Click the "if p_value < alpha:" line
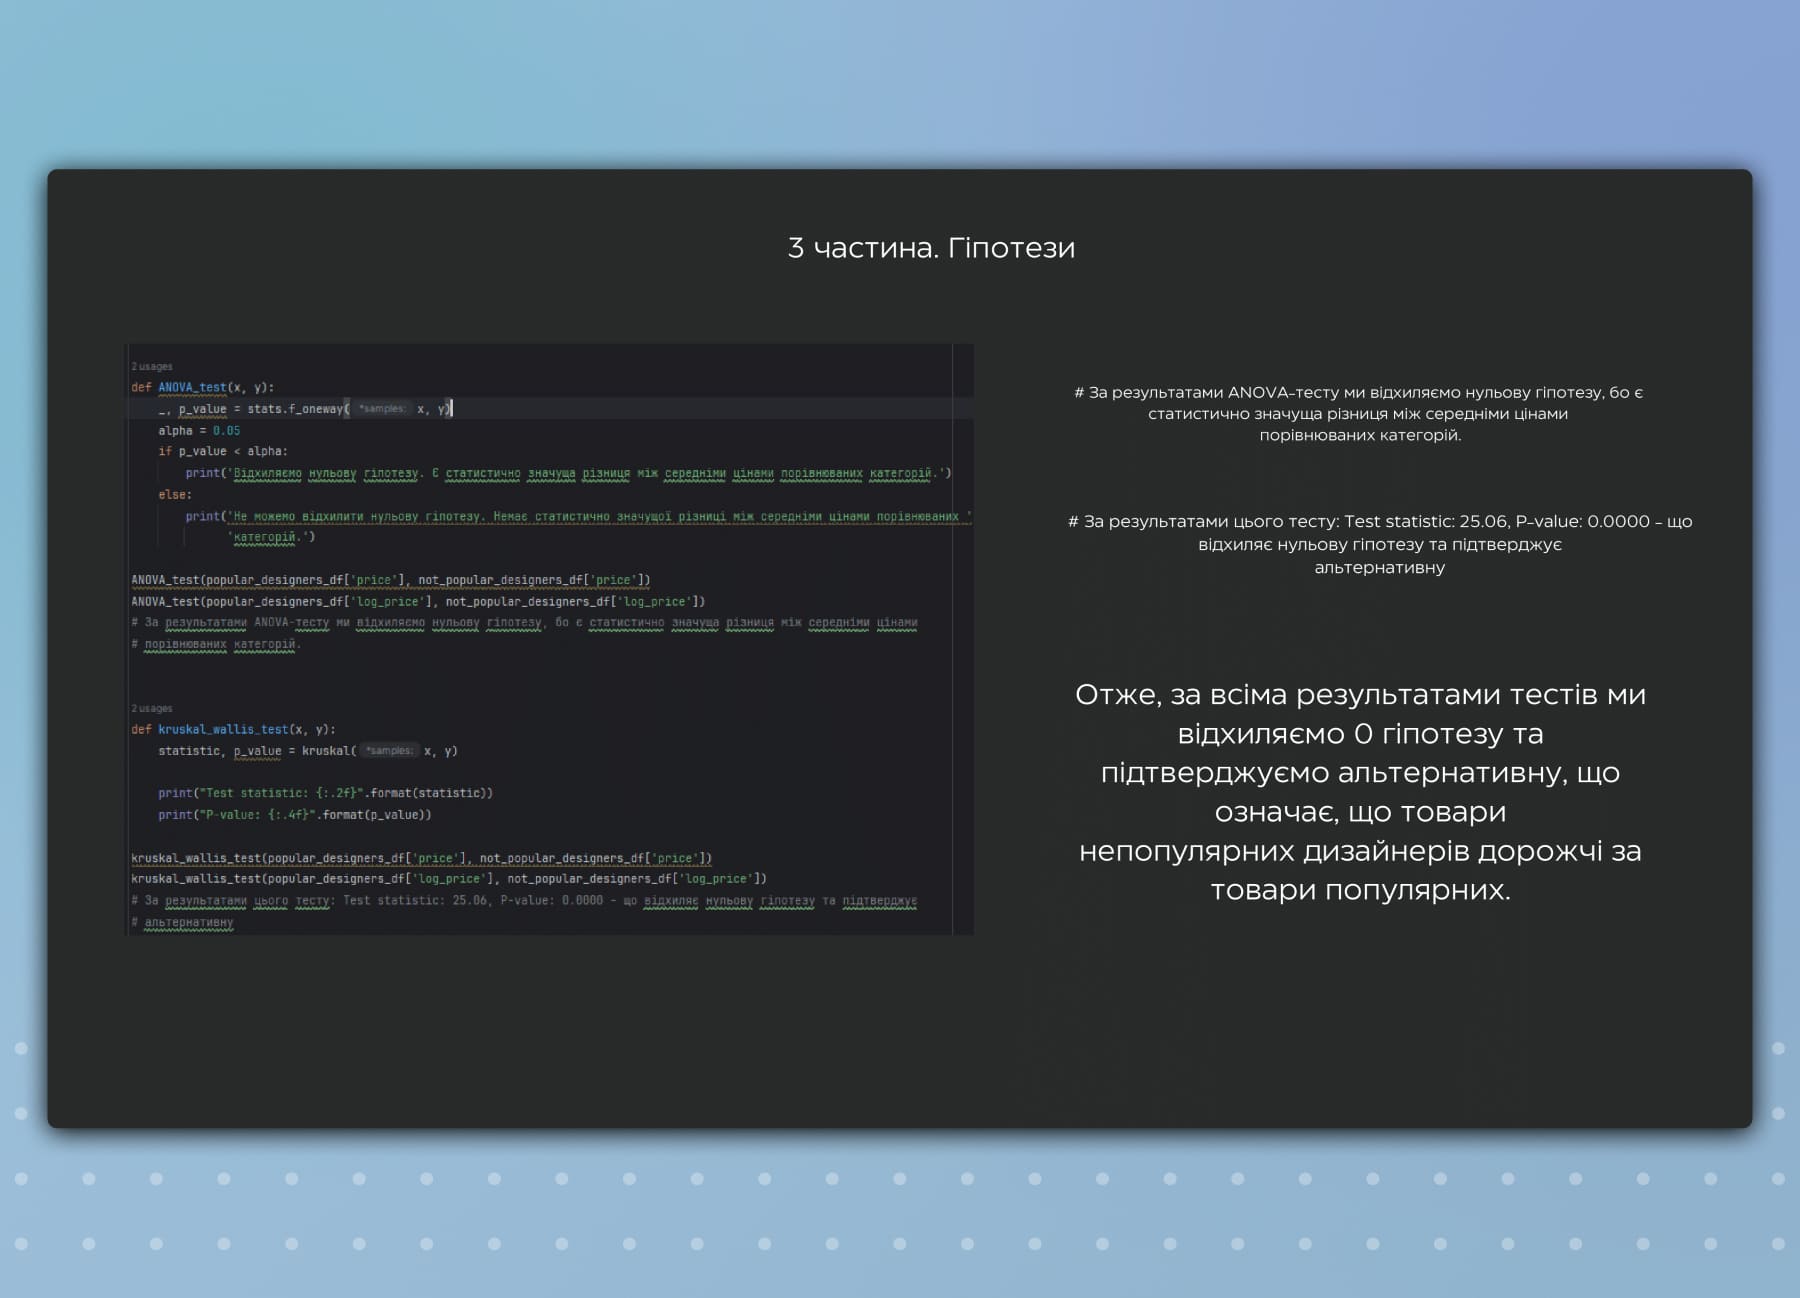Image resolution: width=1800 pixels, height=1298 pixels. click(222, 451)
